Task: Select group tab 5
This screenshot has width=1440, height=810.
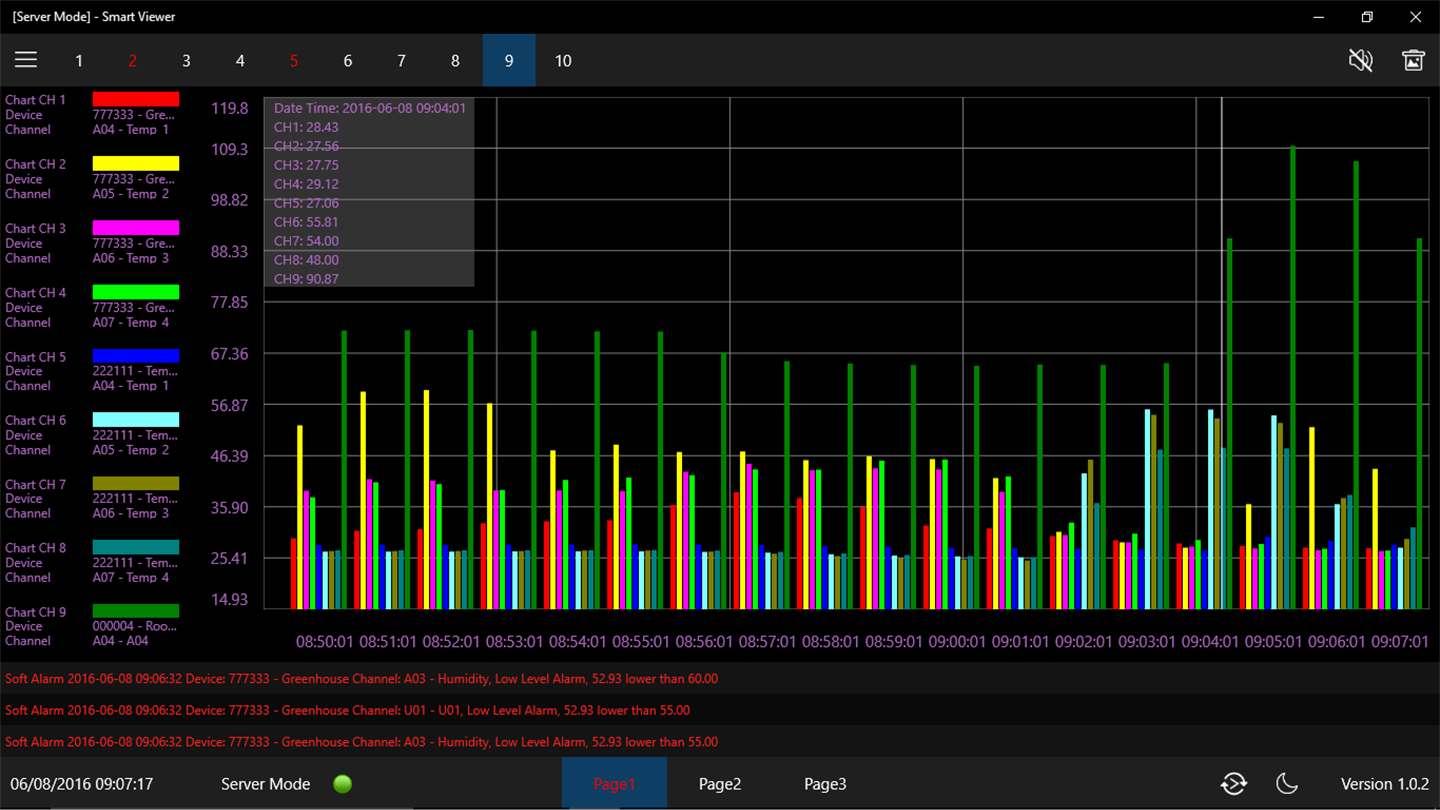Action: click(x=294, y=61)
